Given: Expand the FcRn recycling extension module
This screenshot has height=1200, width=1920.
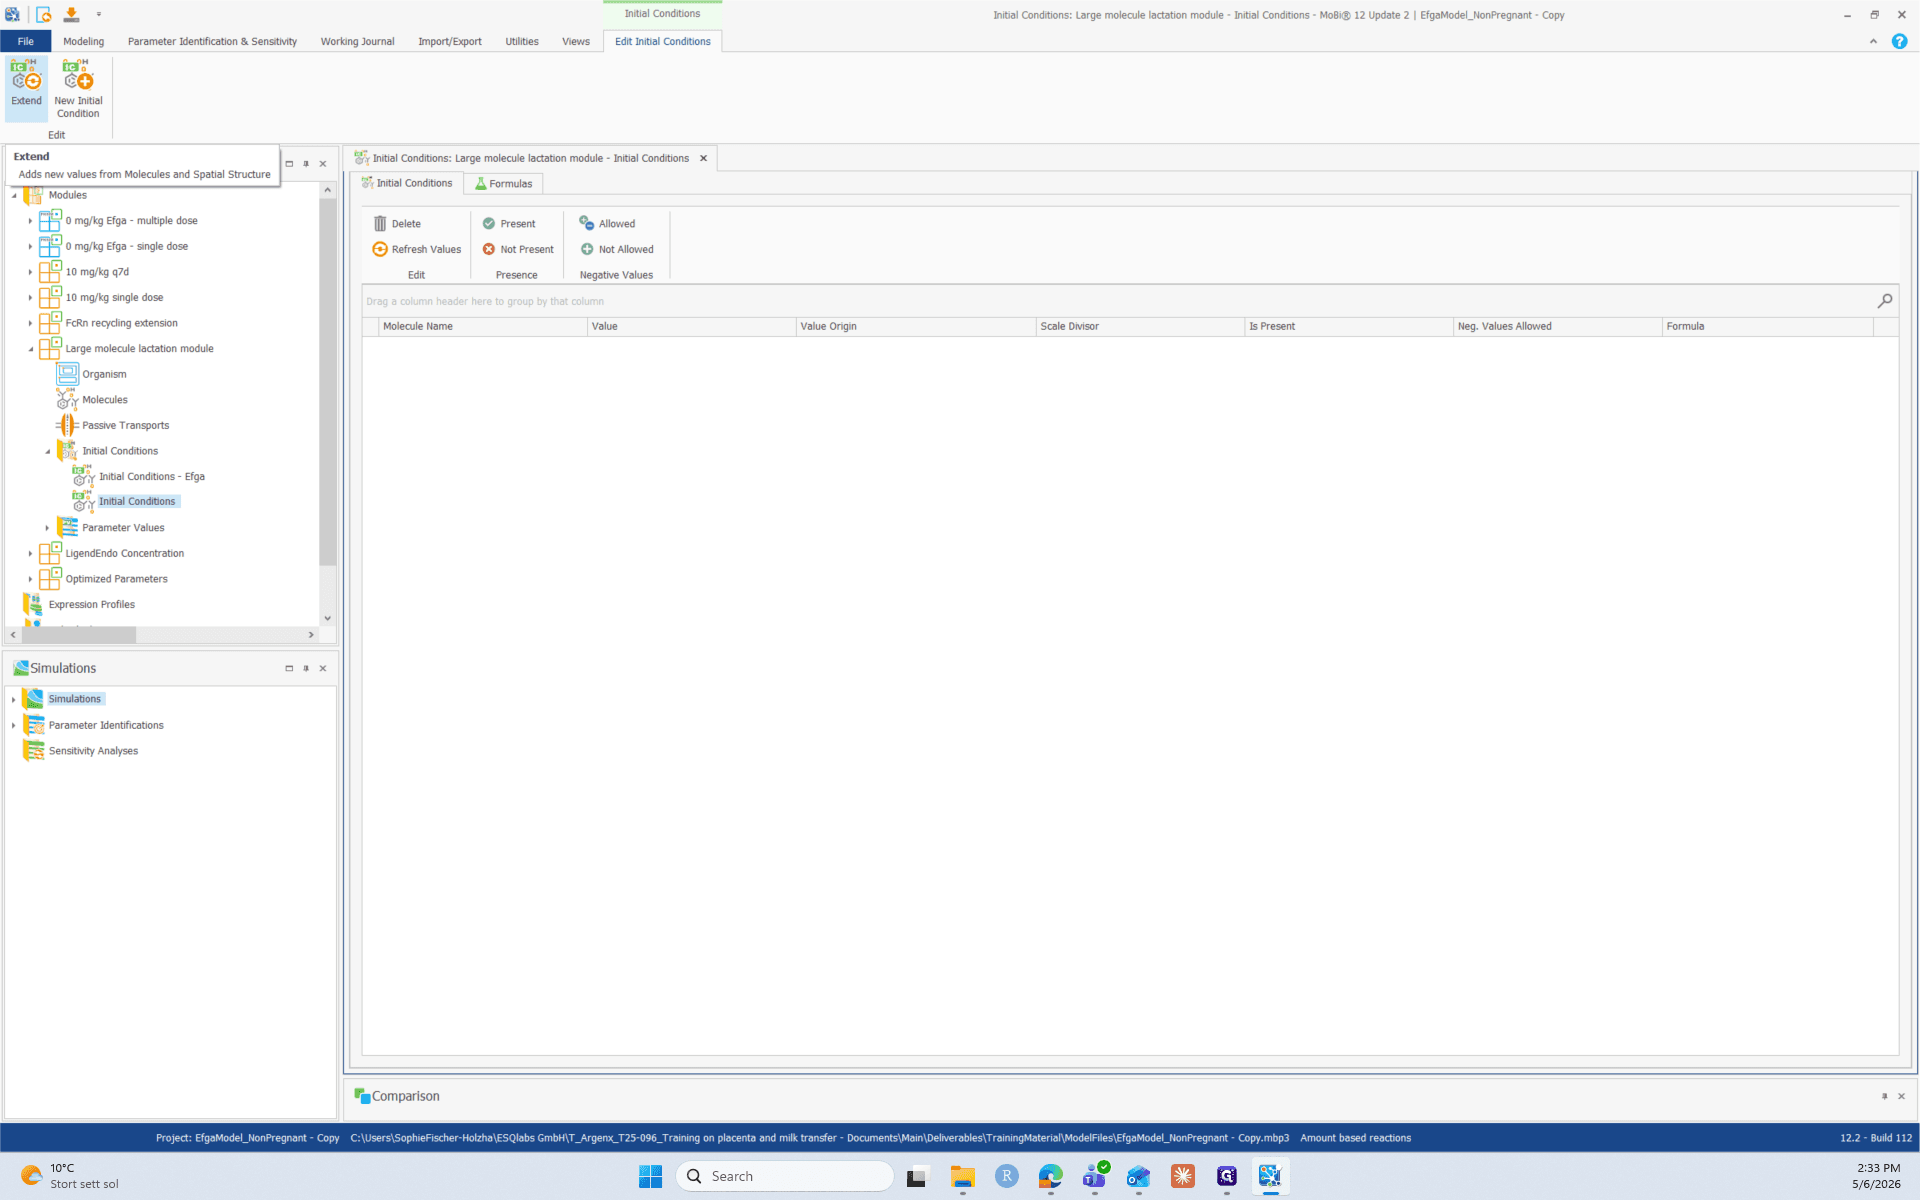Looking at the screenshot, I should pos(30,323).
